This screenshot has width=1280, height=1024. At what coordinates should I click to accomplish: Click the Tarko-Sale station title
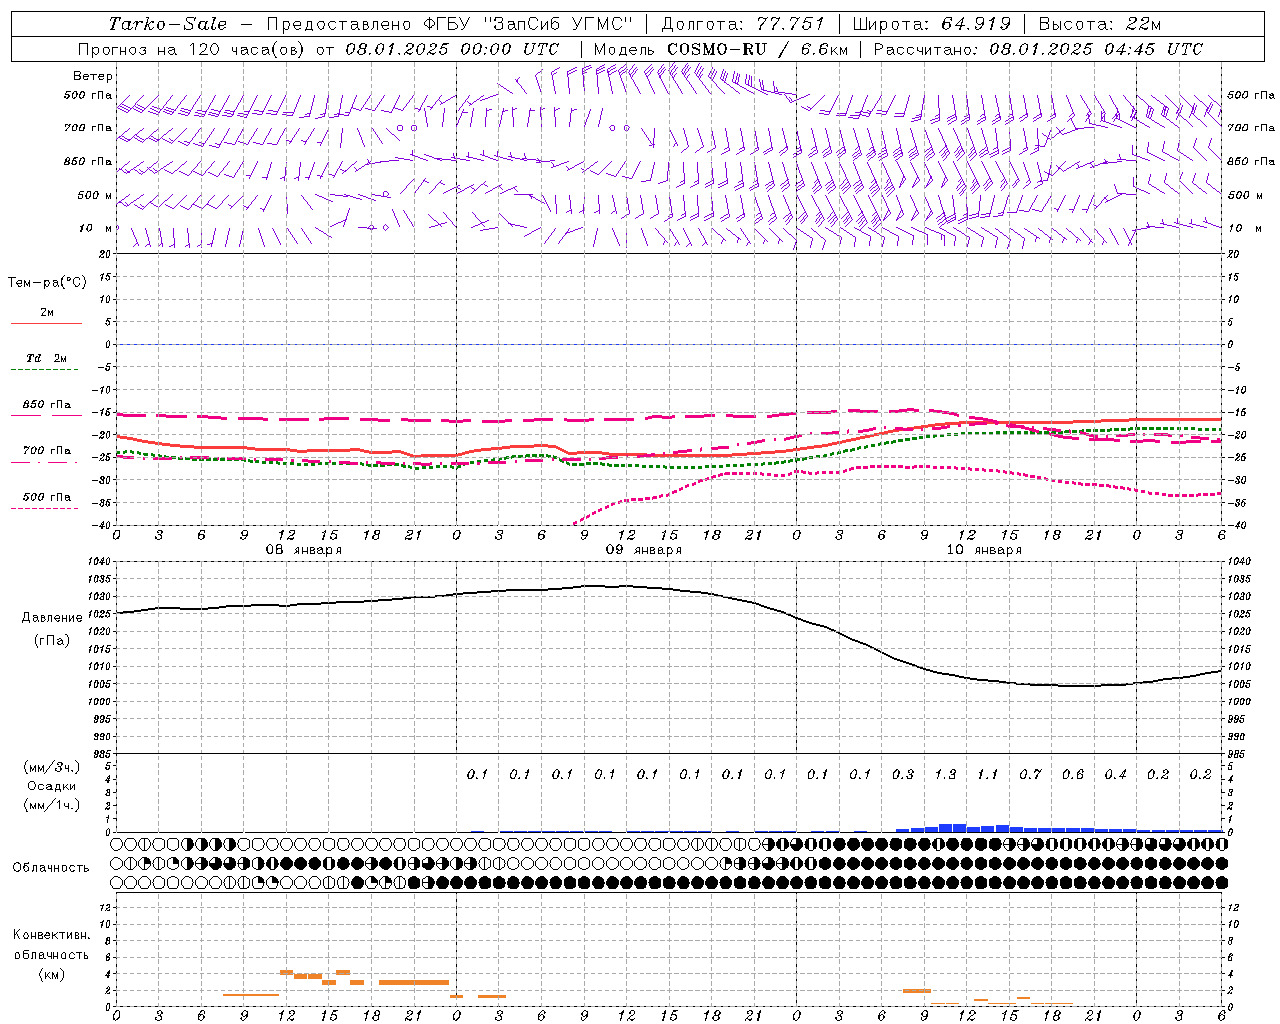click(x=167, y=24)
